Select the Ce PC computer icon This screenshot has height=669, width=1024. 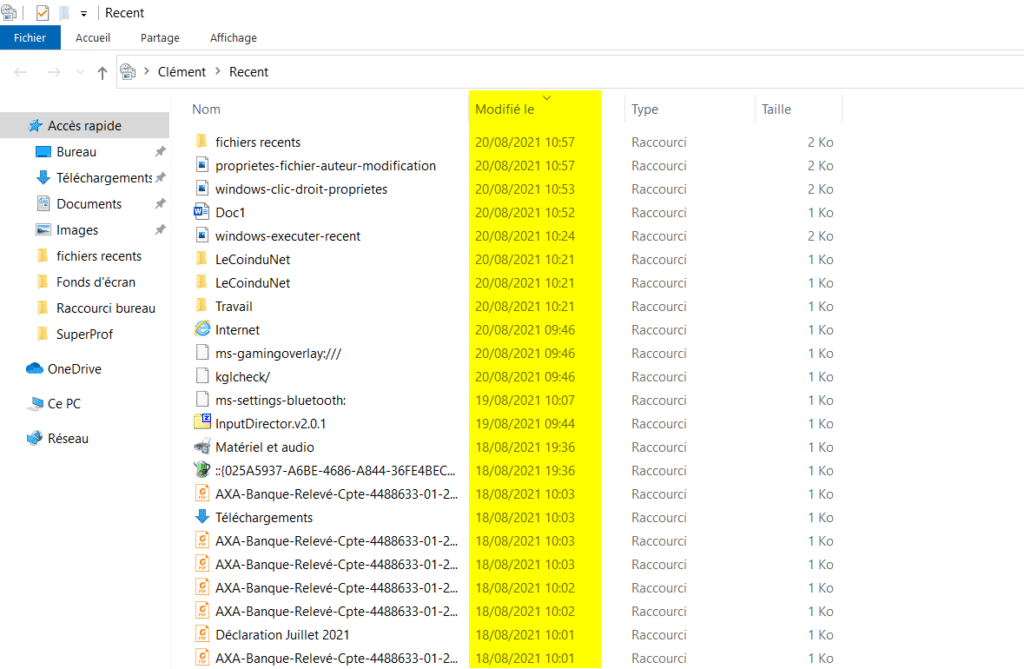pos(35,403)
